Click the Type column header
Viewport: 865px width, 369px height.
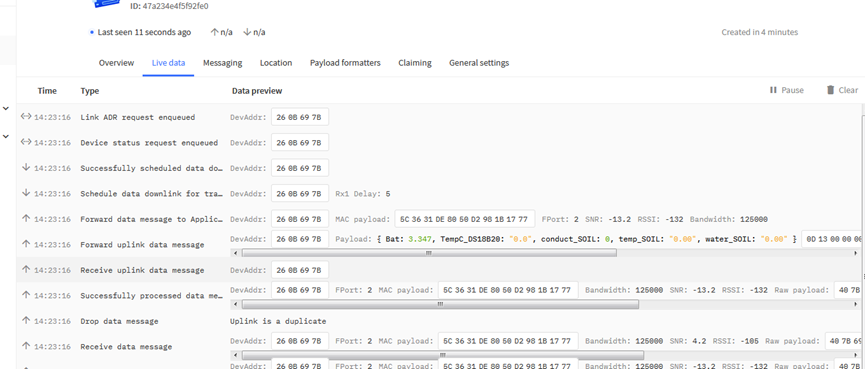(x=90, y=90)
